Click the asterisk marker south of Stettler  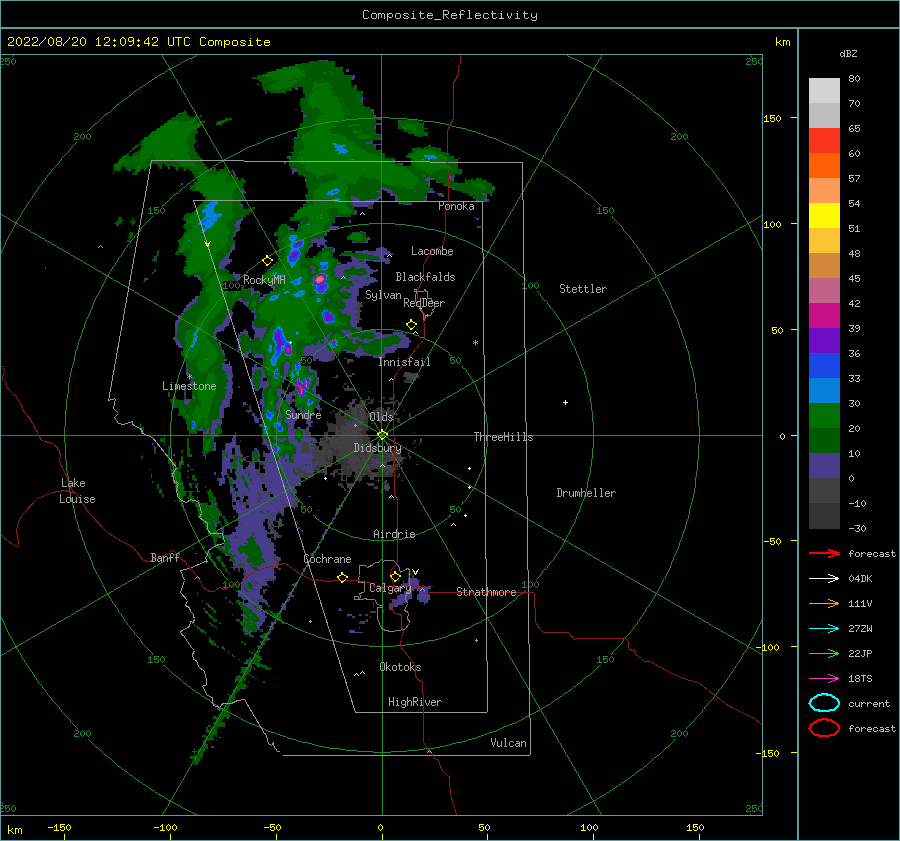pos(475,343)
